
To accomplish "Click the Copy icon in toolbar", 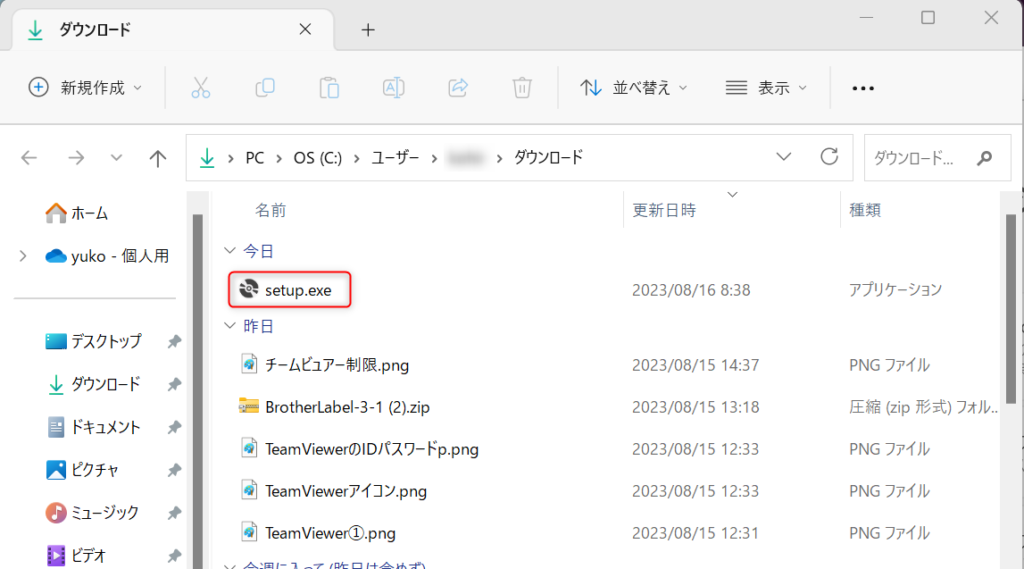I will 264,88.
